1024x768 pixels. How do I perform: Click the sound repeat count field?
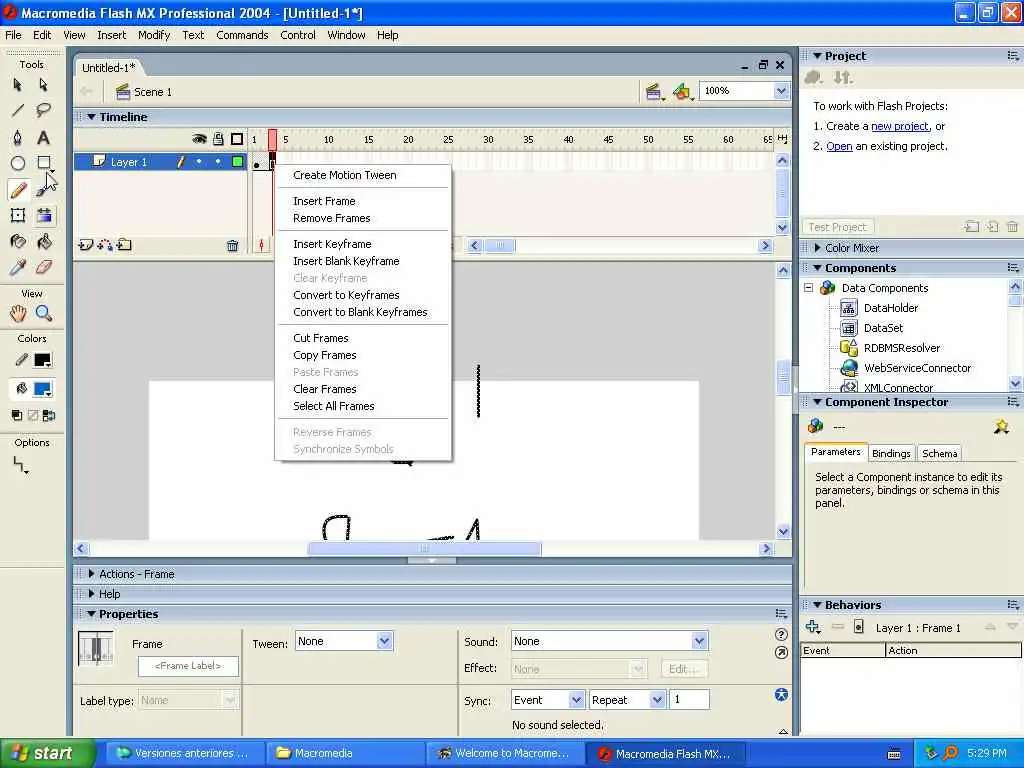point(689,699)
